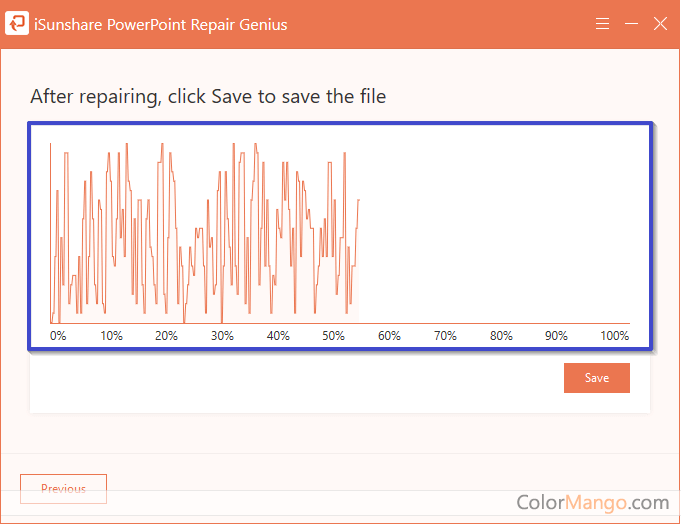
Task: Save the repaired file
Action: click(x=596, y=378)
